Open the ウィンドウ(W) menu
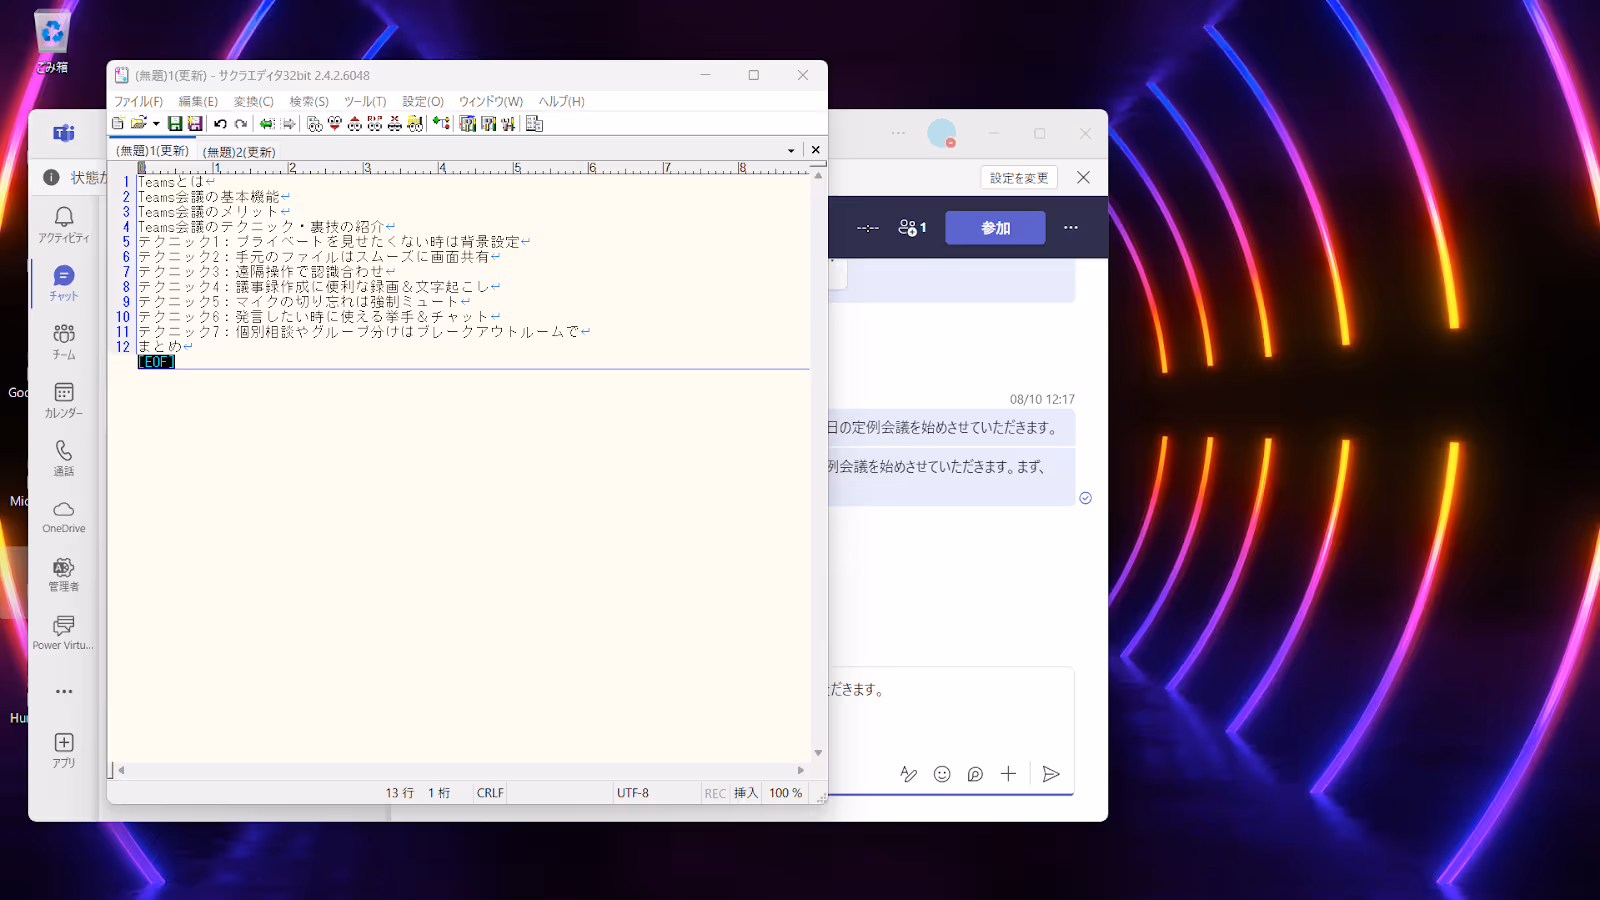 point(490,102)
